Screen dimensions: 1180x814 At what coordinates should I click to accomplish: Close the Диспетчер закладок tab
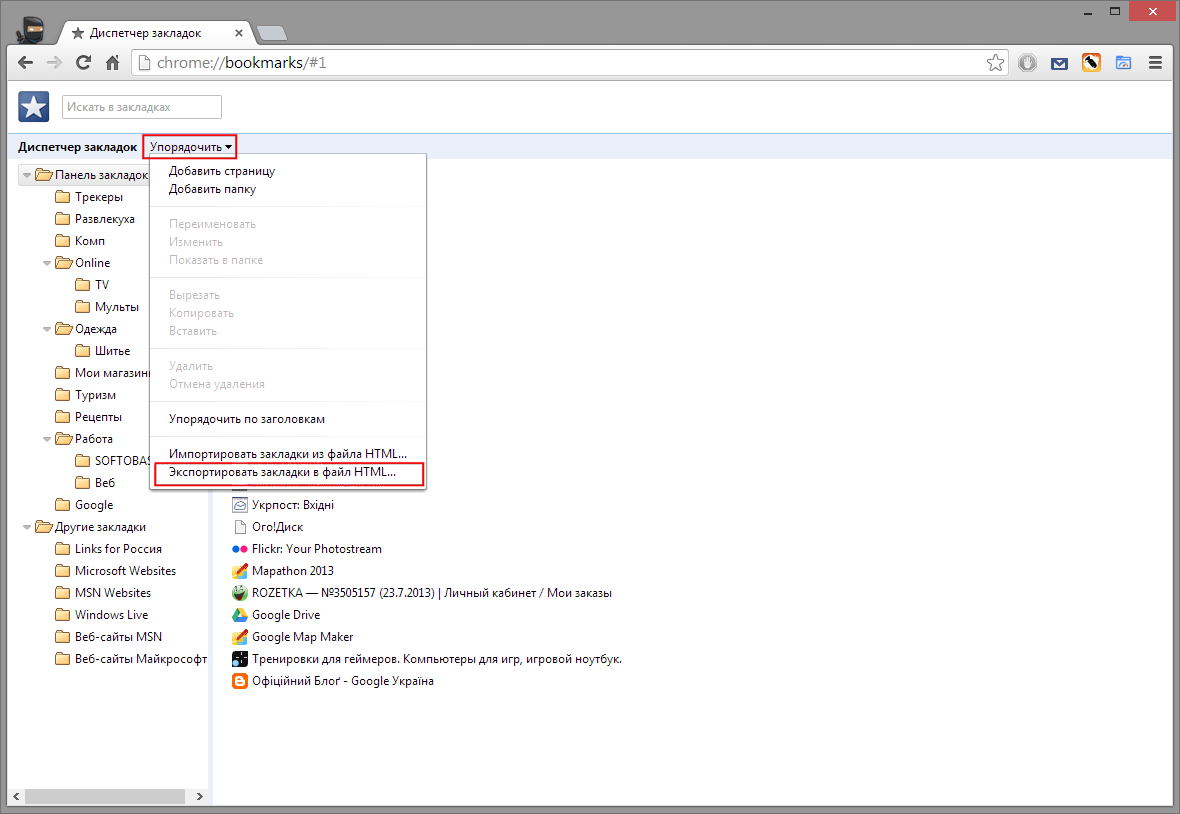[239, 33]
